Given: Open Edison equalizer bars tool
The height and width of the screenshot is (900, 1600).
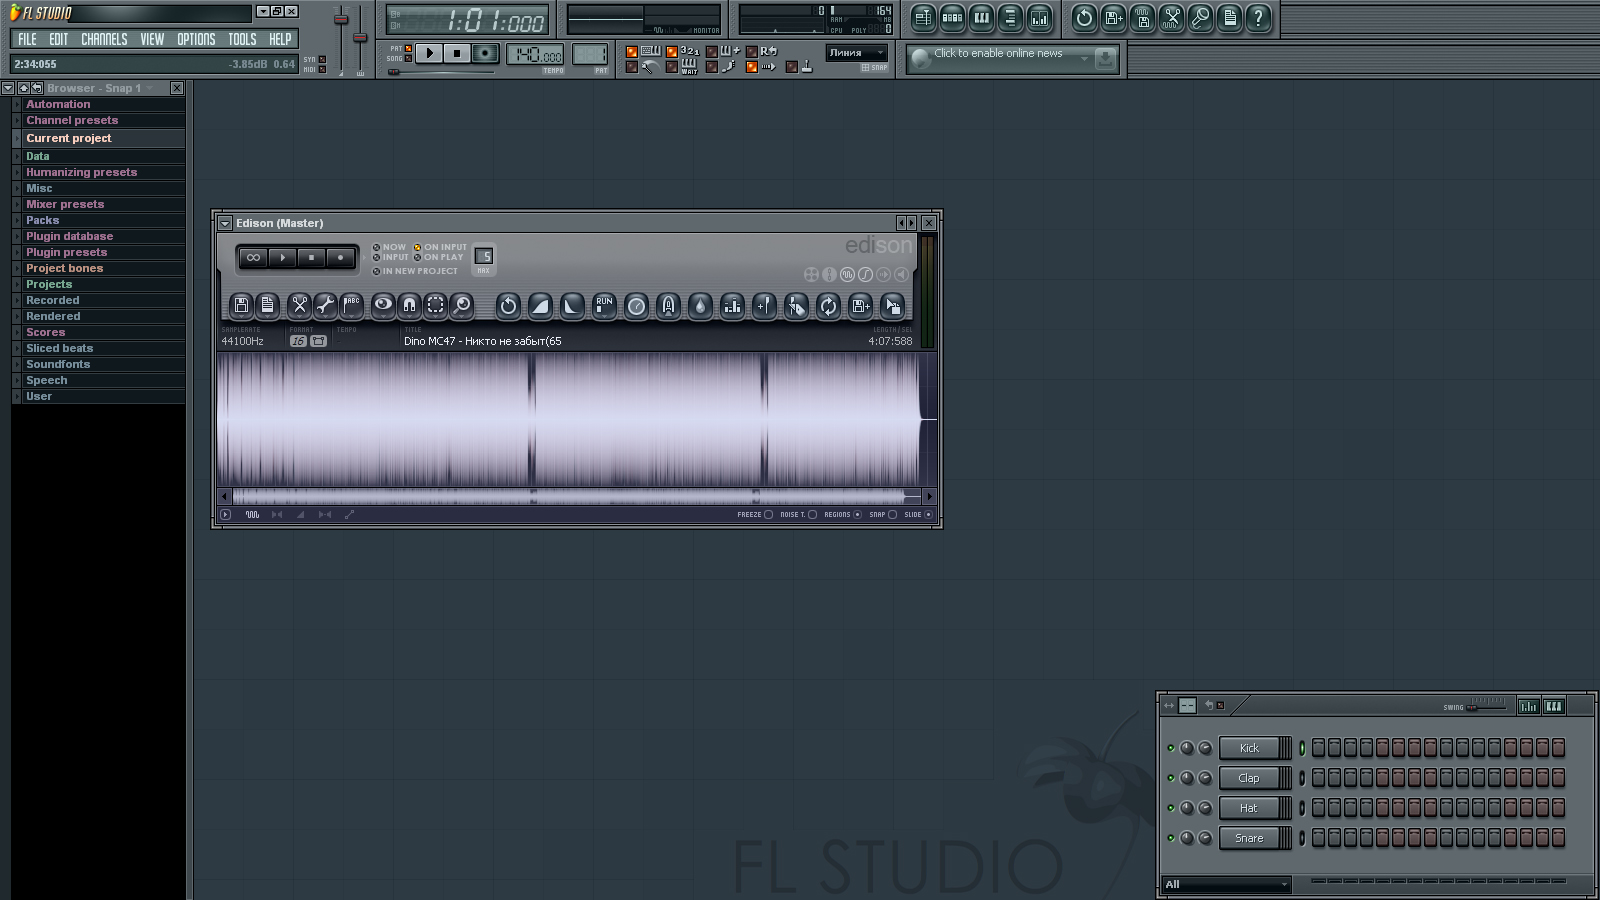Looking at the screenshot, I should [732, 306].
